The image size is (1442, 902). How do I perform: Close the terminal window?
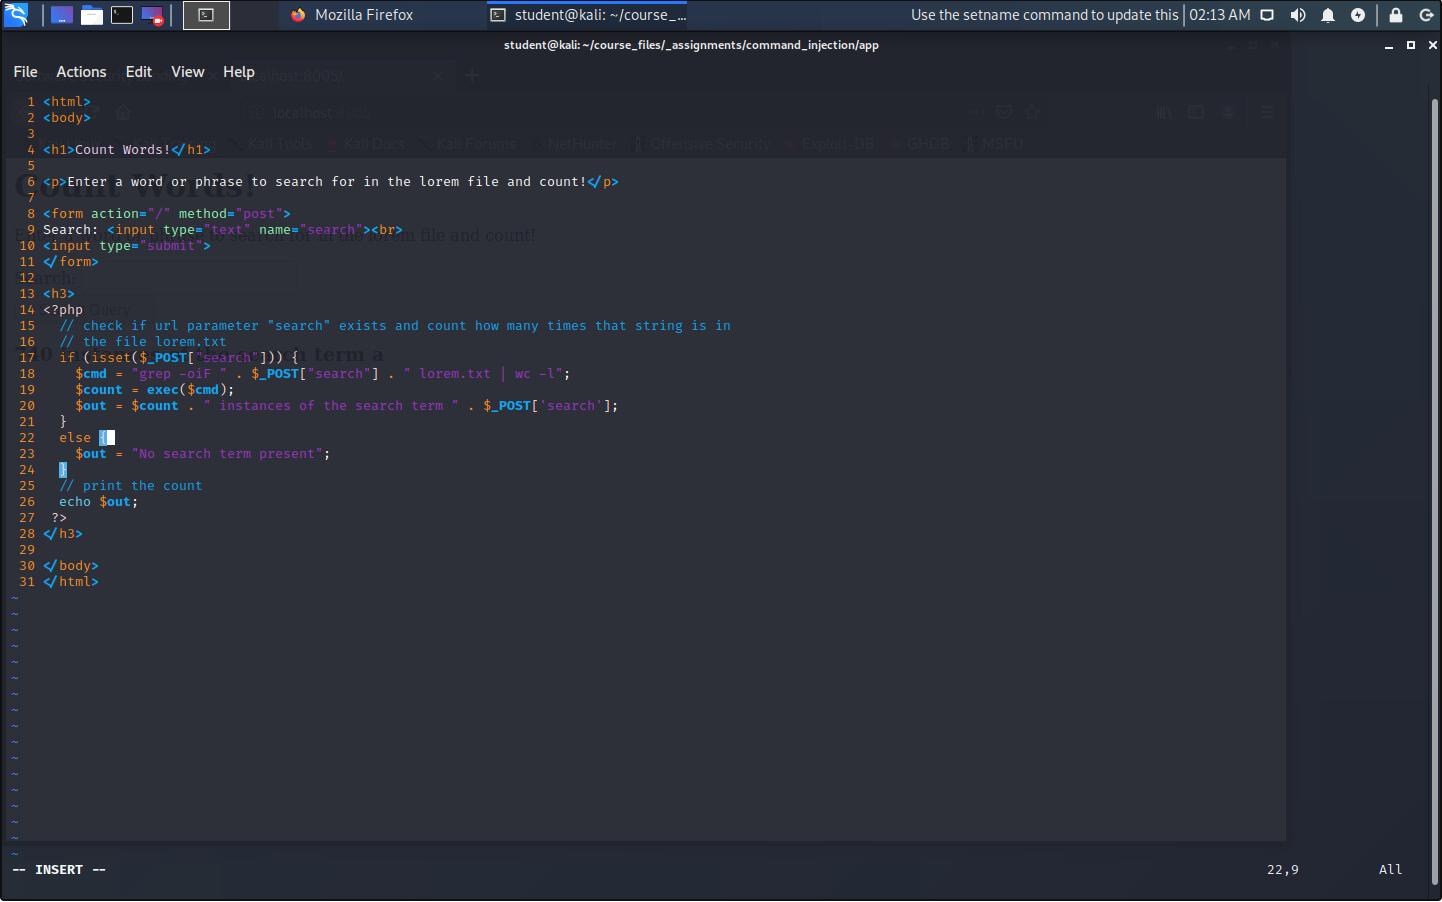(1433, 45)
